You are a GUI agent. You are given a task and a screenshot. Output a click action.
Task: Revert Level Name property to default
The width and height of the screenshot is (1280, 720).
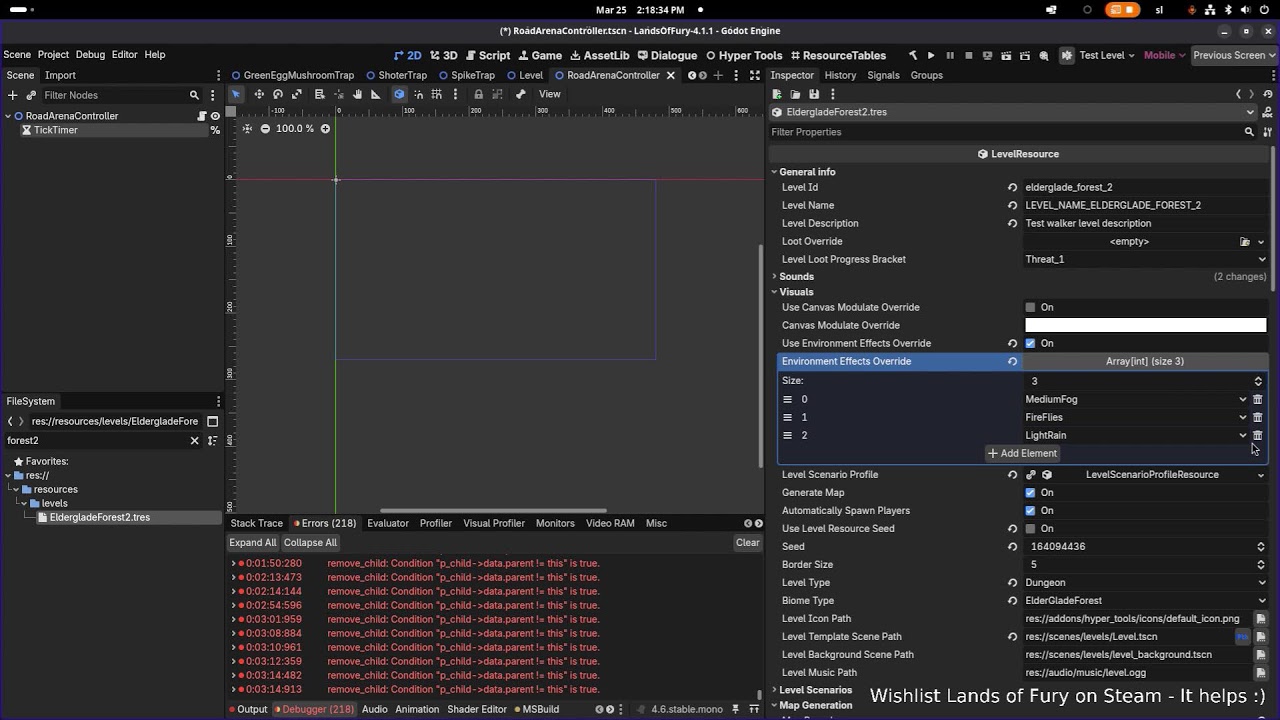[x=1012, y=205]
